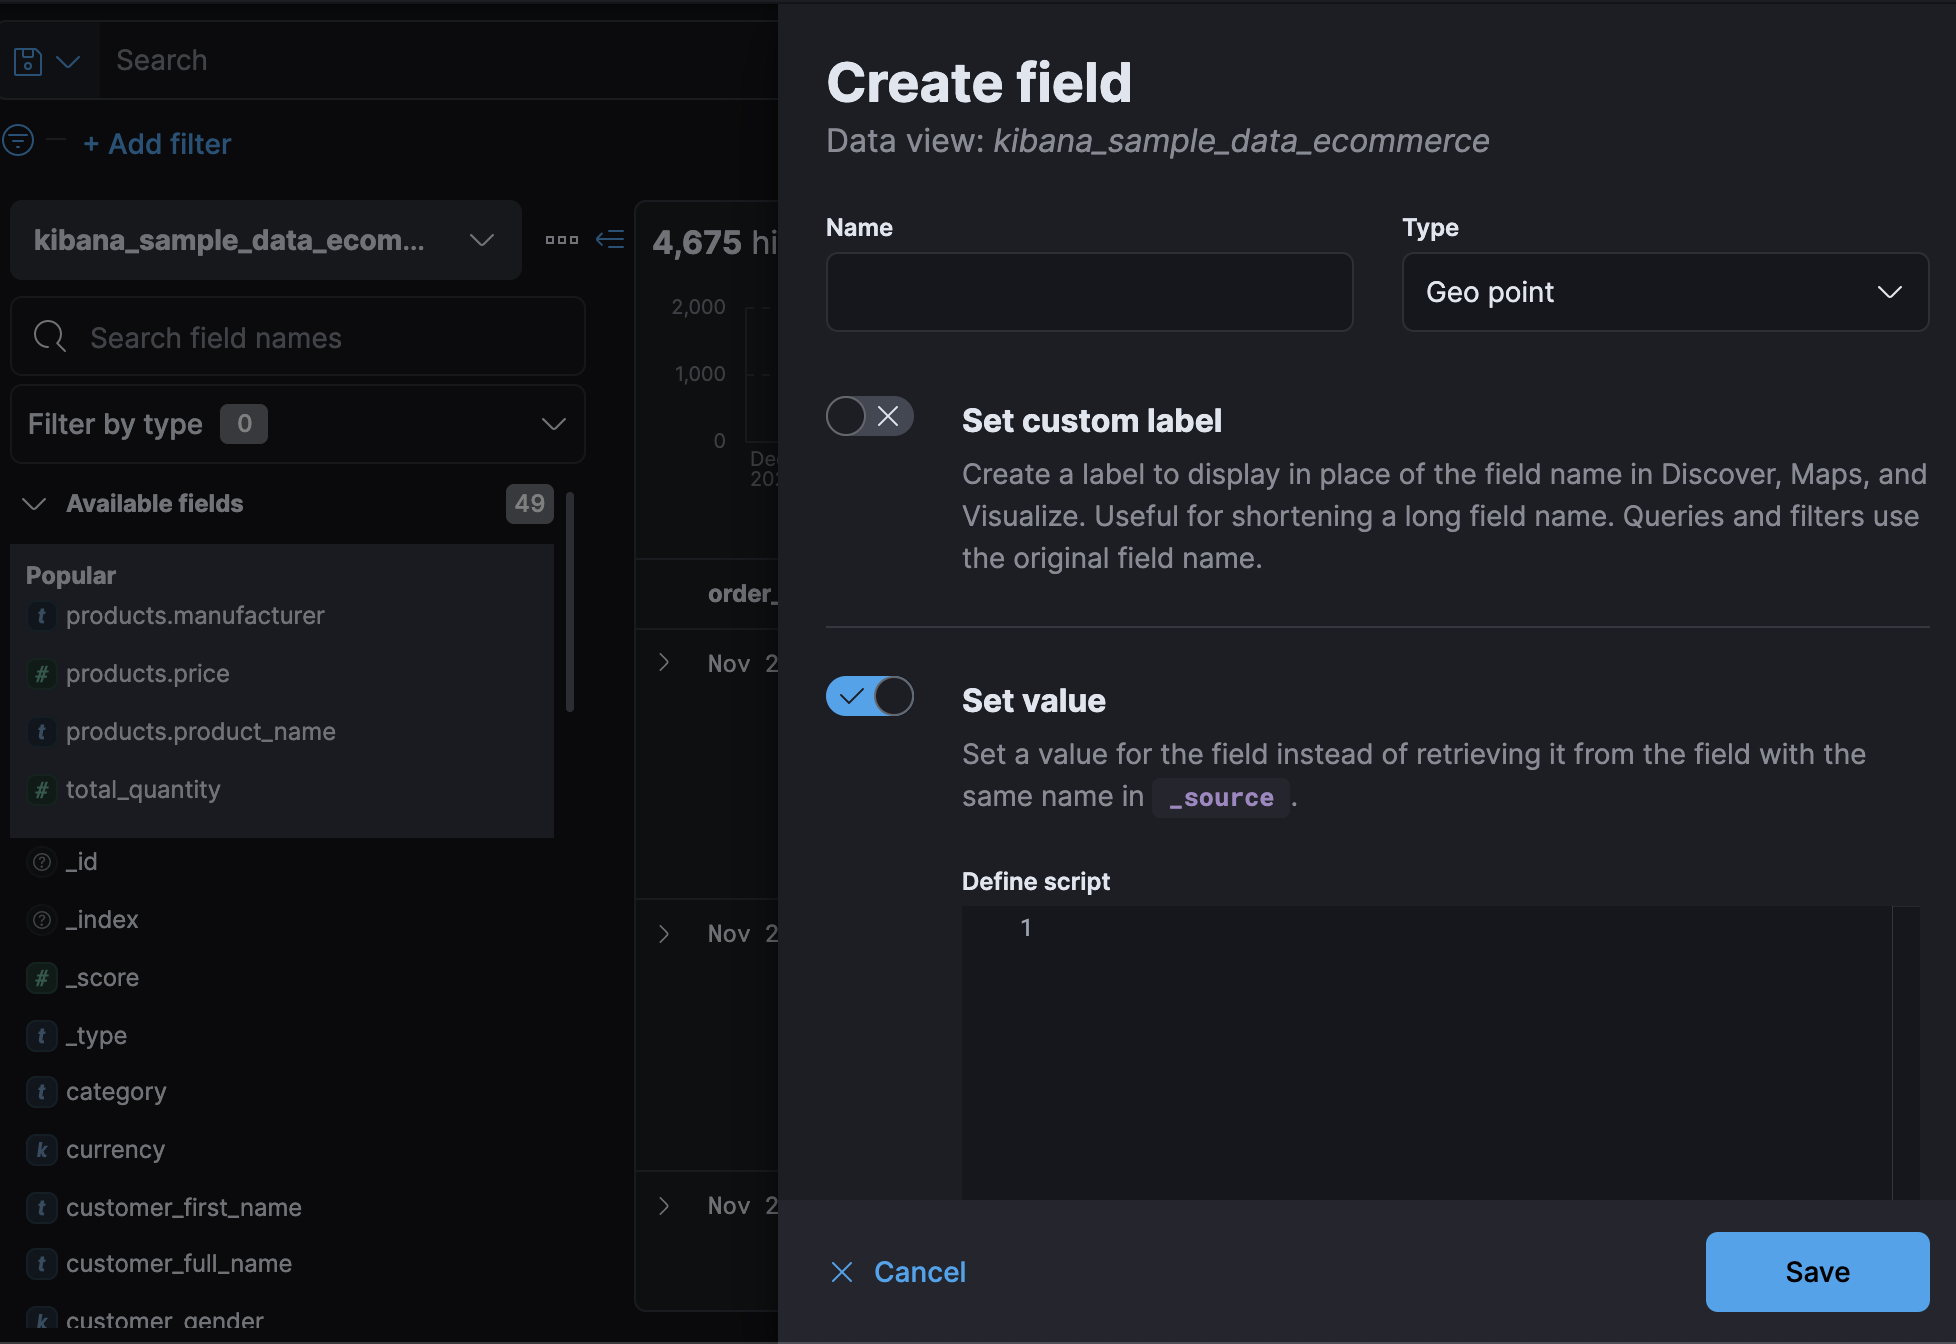Collapse the Available fields section
This screenshot has height=1344, width=1956.
[34, 504]
